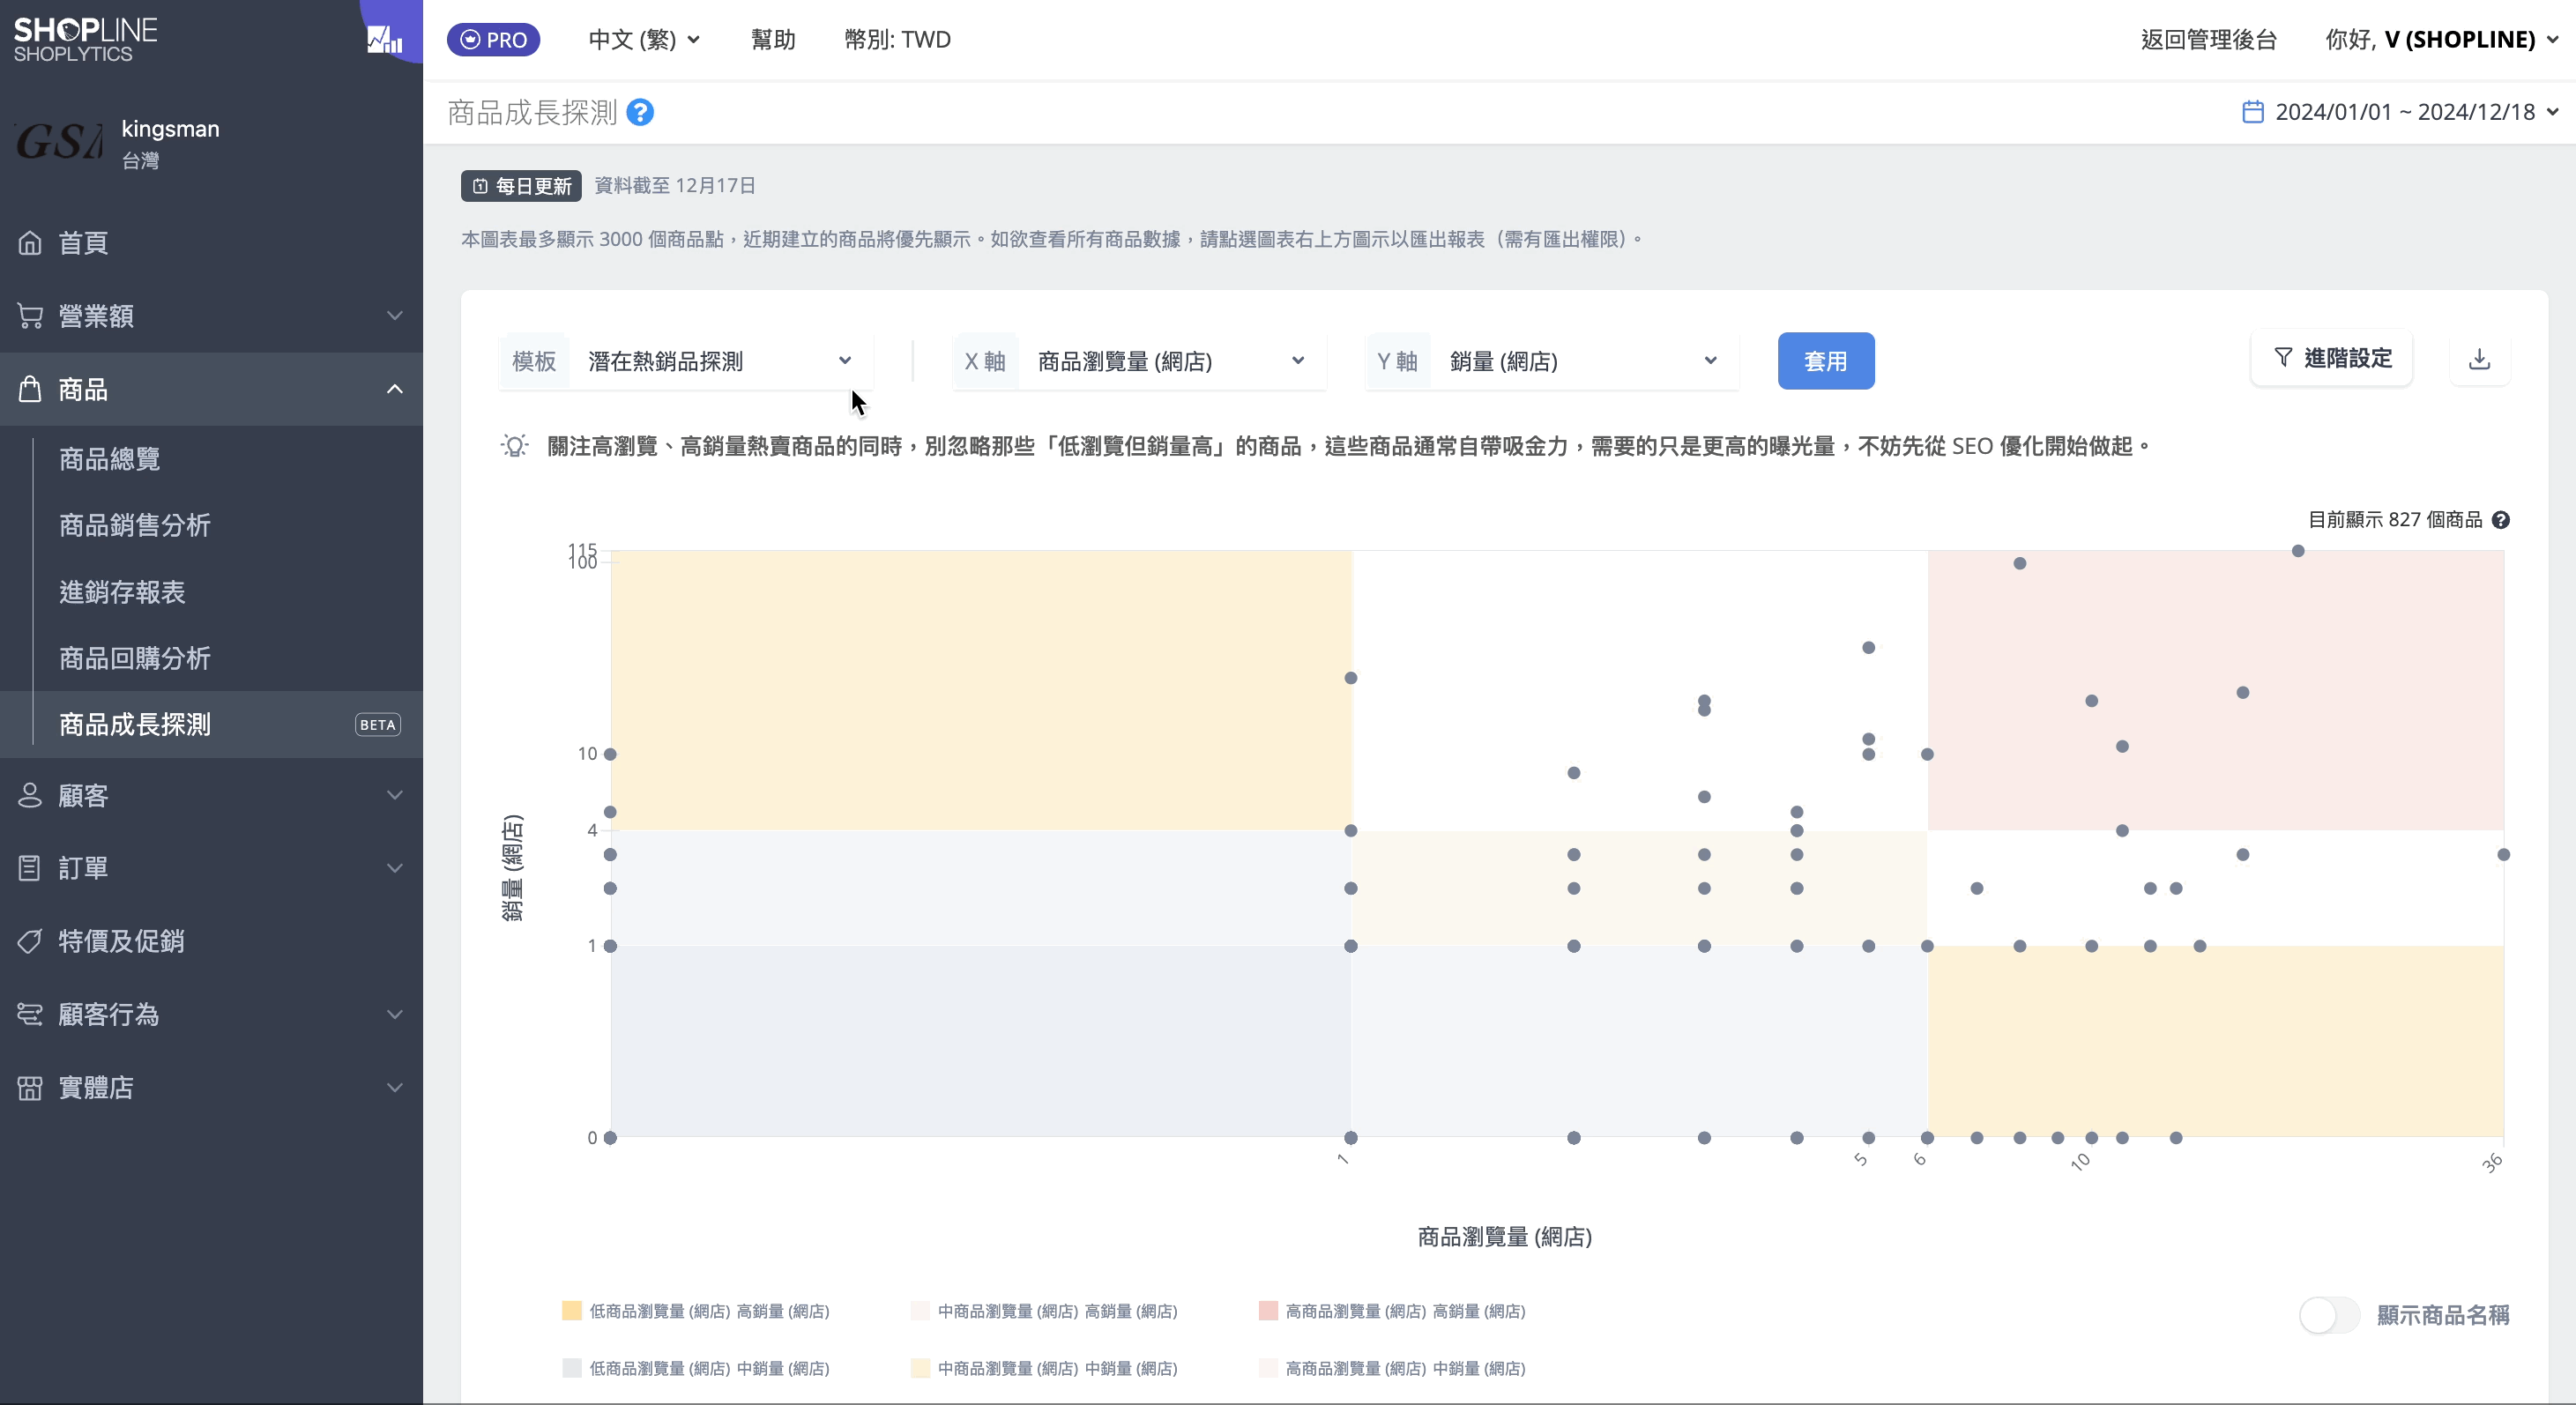Click legend swatch 低商品瀏覽量 (網店) 中銷量 (網店)
The image size is (2576, 1405).
[571, 1368]
